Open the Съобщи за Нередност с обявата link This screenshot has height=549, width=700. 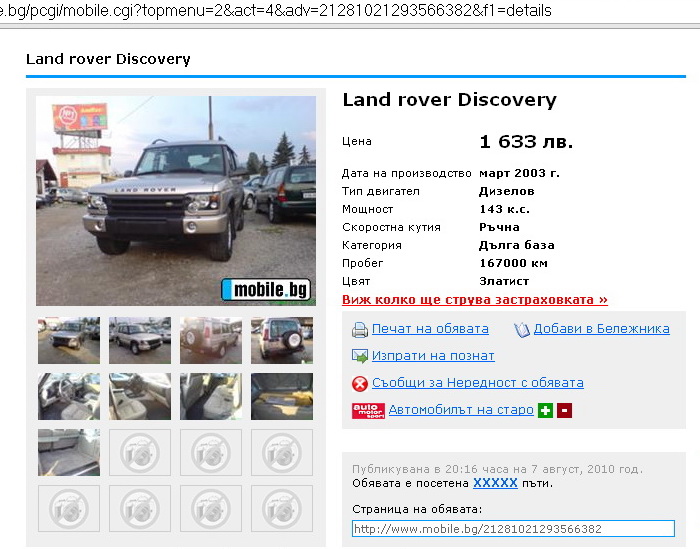[x=478, y=383]
